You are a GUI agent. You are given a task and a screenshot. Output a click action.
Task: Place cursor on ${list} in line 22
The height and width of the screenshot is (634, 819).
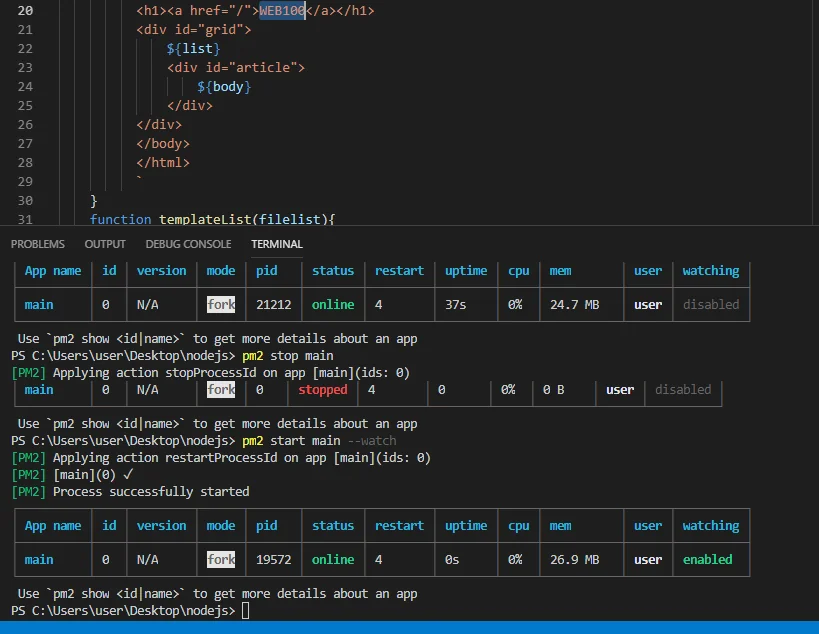click(193, 49)
